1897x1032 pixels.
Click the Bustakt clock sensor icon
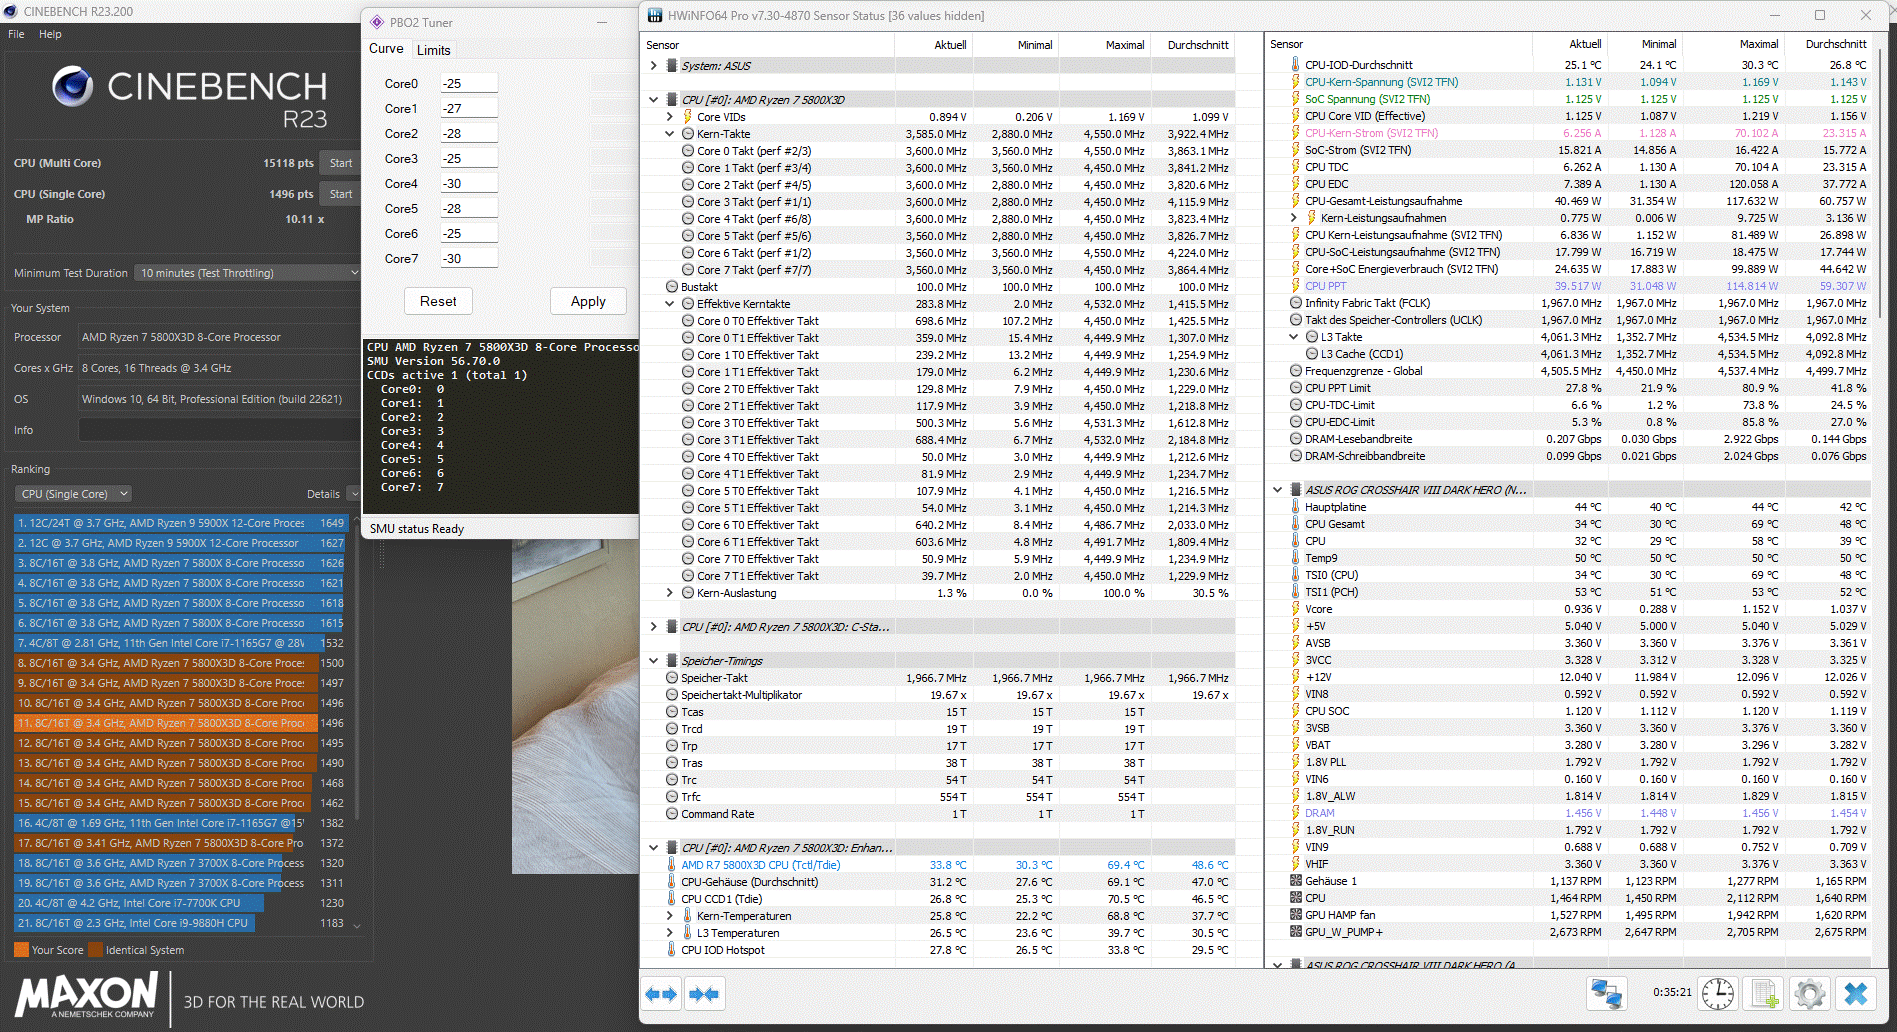pos(672,287)
